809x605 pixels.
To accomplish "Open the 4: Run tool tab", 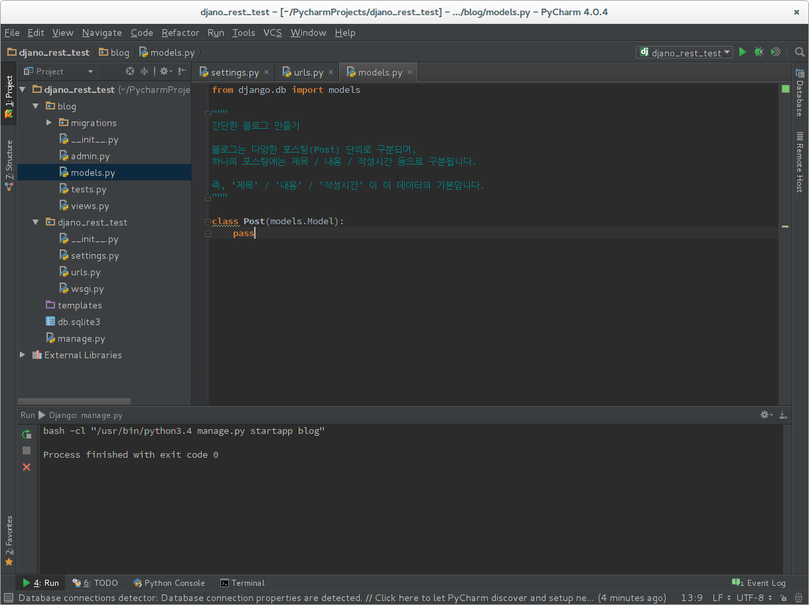I will (41, 583).
